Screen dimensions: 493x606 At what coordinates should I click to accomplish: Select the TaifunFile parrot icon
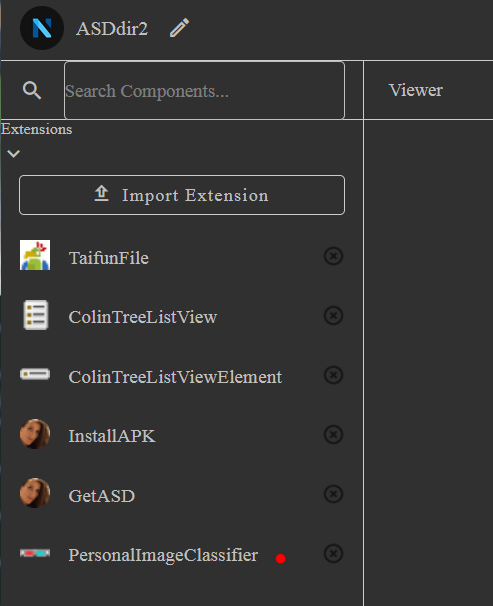(x=35, y=255)
